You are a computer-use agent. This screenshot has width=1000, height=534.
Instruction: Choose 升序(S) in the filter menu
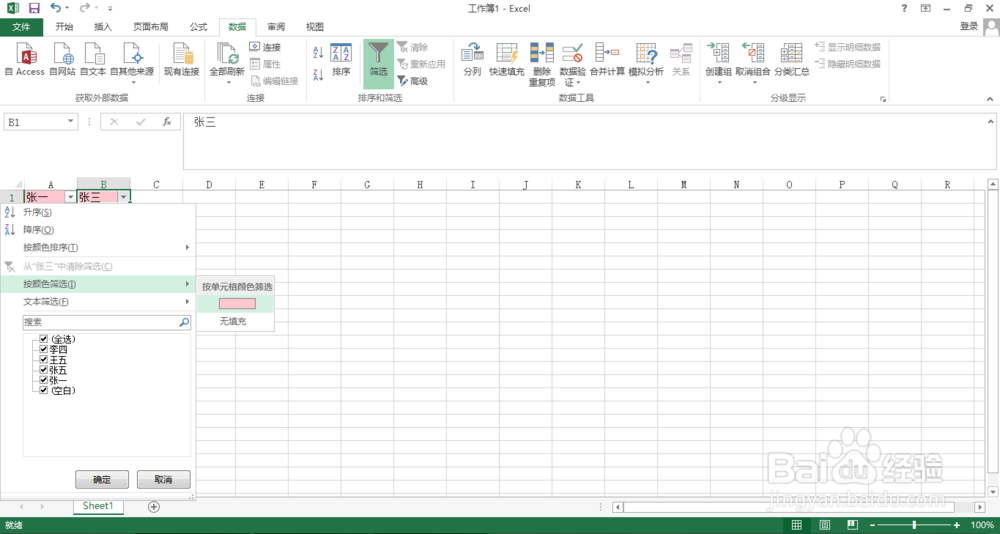[98, 212]
